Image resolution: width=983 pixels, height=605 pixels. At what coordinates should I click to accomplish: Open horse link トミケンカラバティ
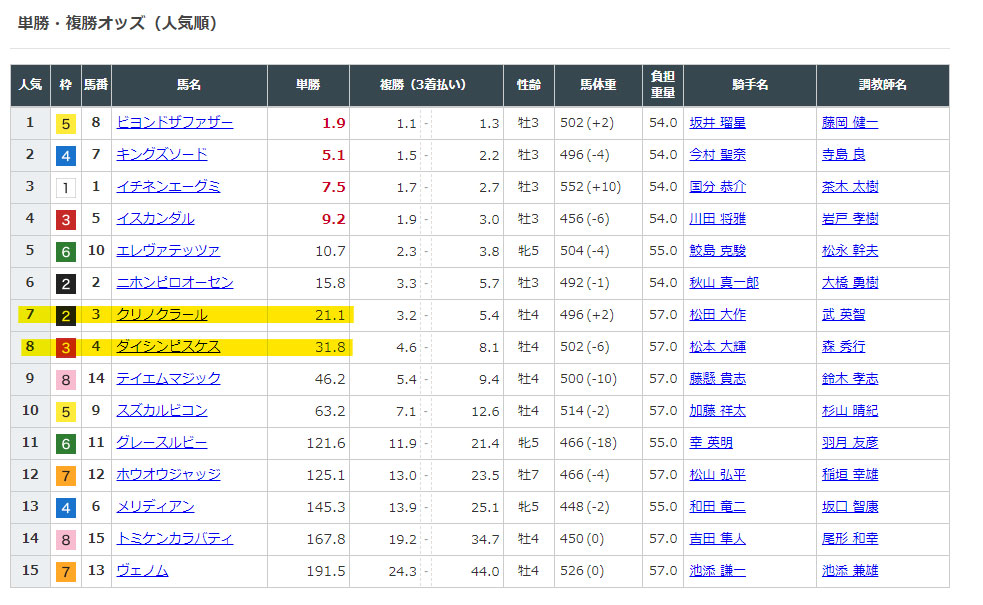pyautogui.click(x=174, y=539)
